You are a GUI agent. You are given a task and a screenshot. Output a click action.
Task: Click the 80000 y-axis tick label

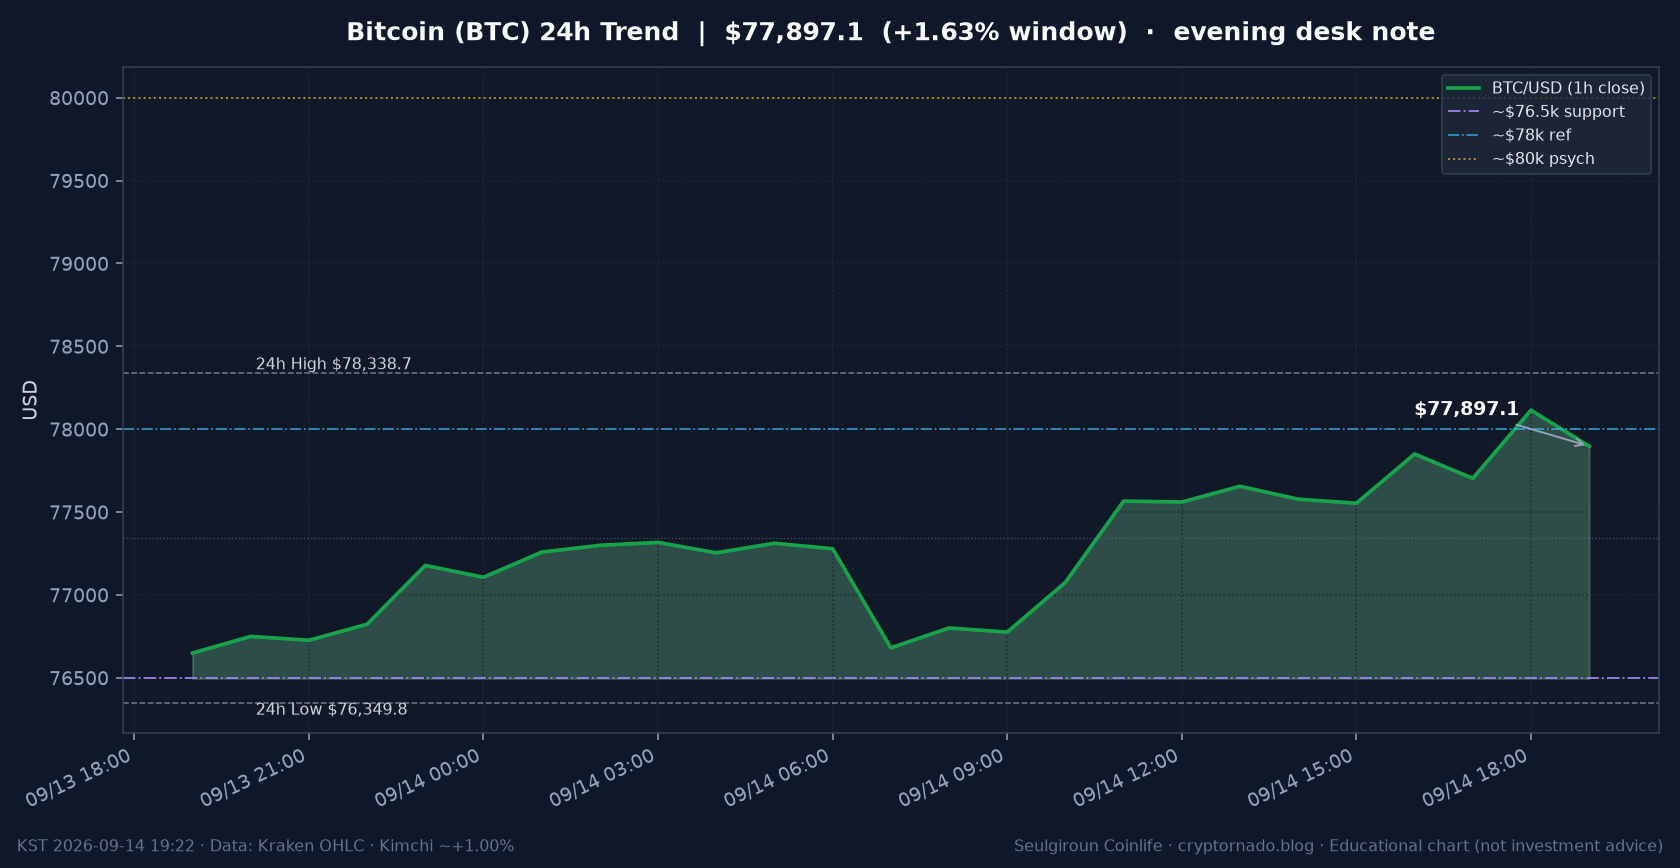click(79, 98)
